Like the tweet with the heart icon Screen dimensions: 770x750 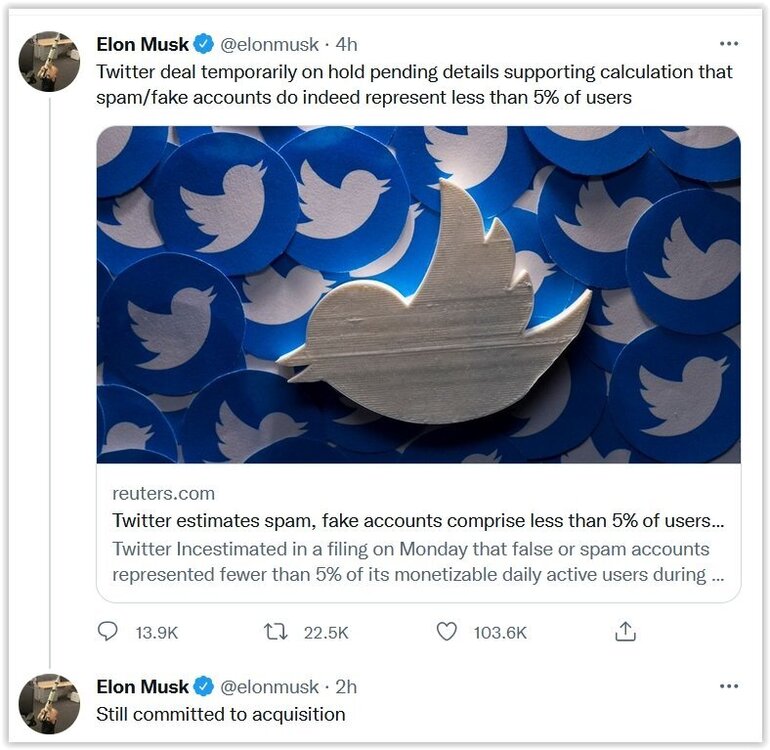tap(447, 631)
